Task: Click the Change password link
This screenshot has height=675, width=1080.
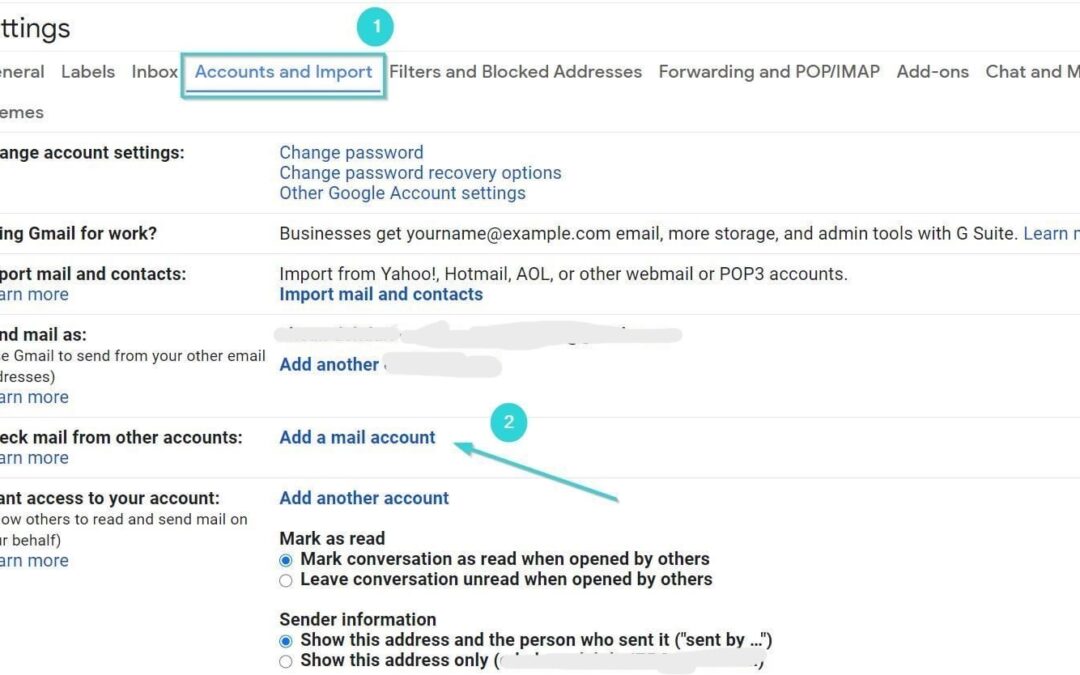Action: pyautogui.click(x=351, y=153)
